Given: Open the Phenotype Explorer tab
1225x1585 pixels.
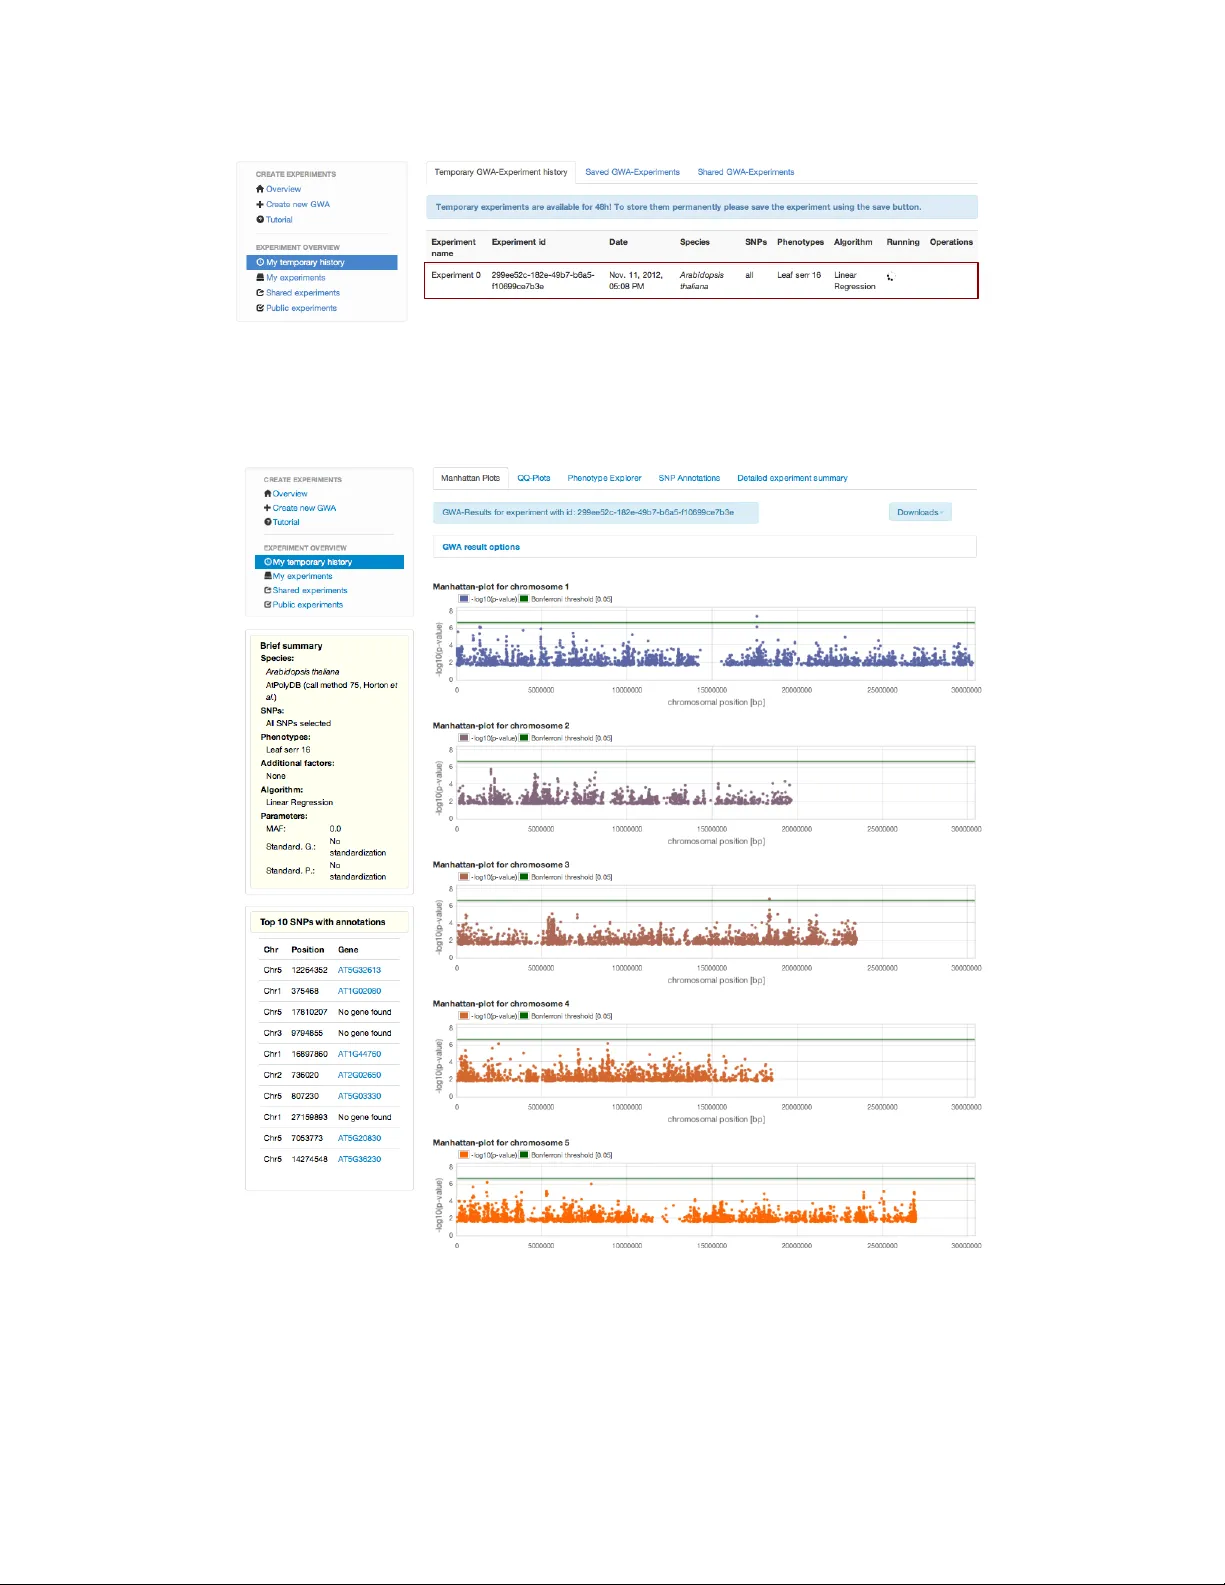Looking at the screenshot, I should [604, 478].
